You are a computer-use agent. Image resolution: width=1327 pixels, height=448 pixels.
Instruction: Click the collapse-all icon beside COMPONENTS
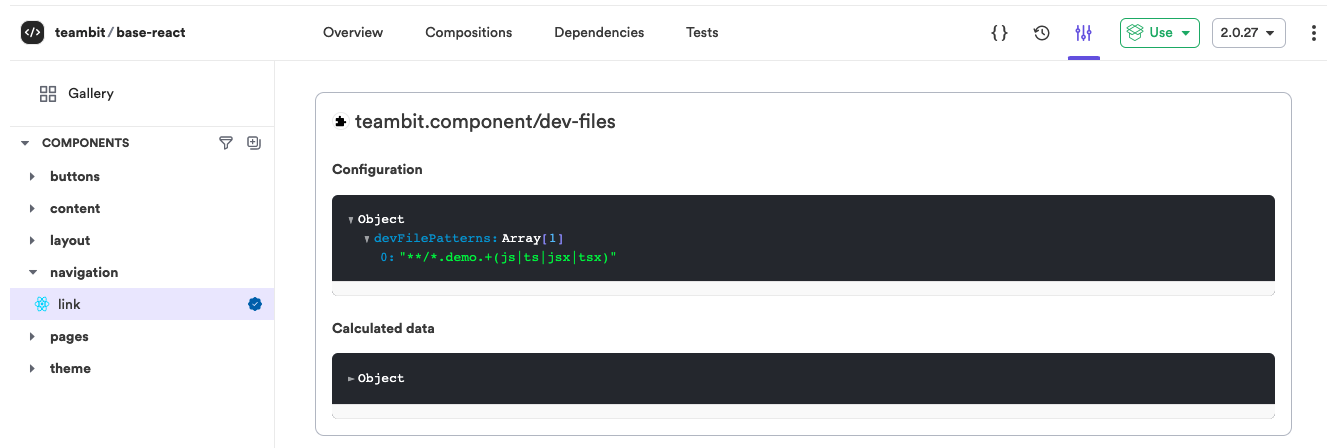click(254, 143)
